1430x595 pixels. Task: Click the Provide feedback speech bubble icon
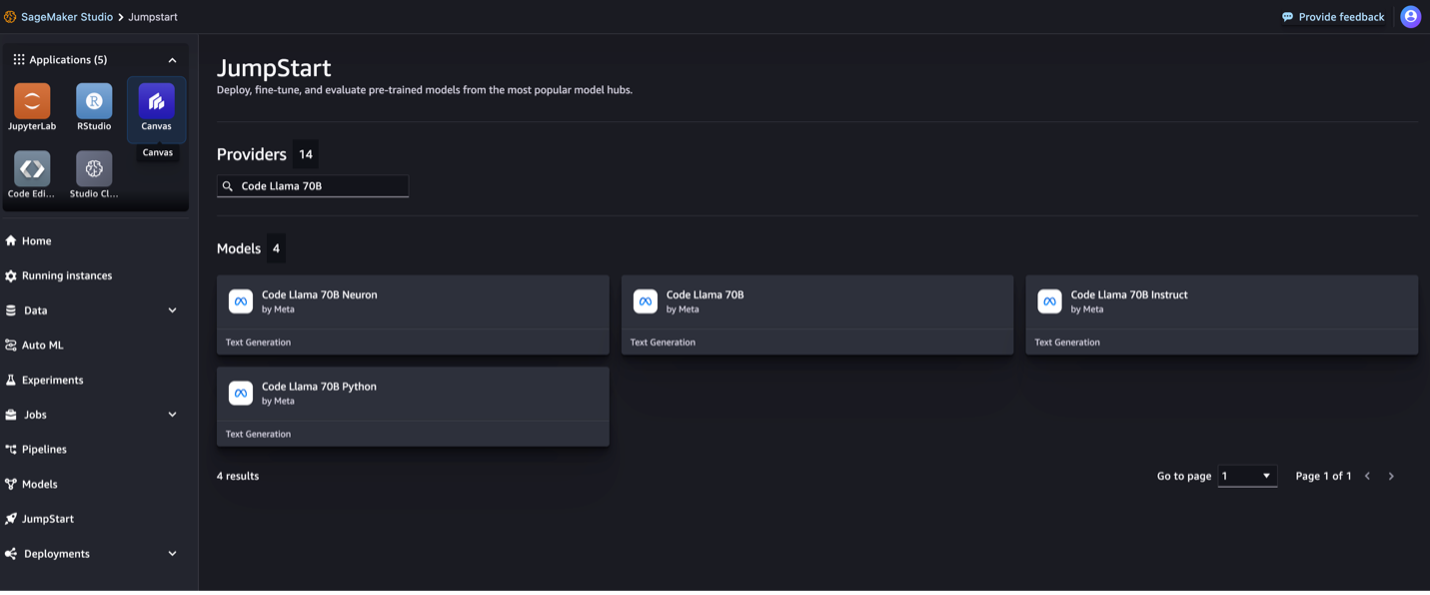coord(1288,17)
